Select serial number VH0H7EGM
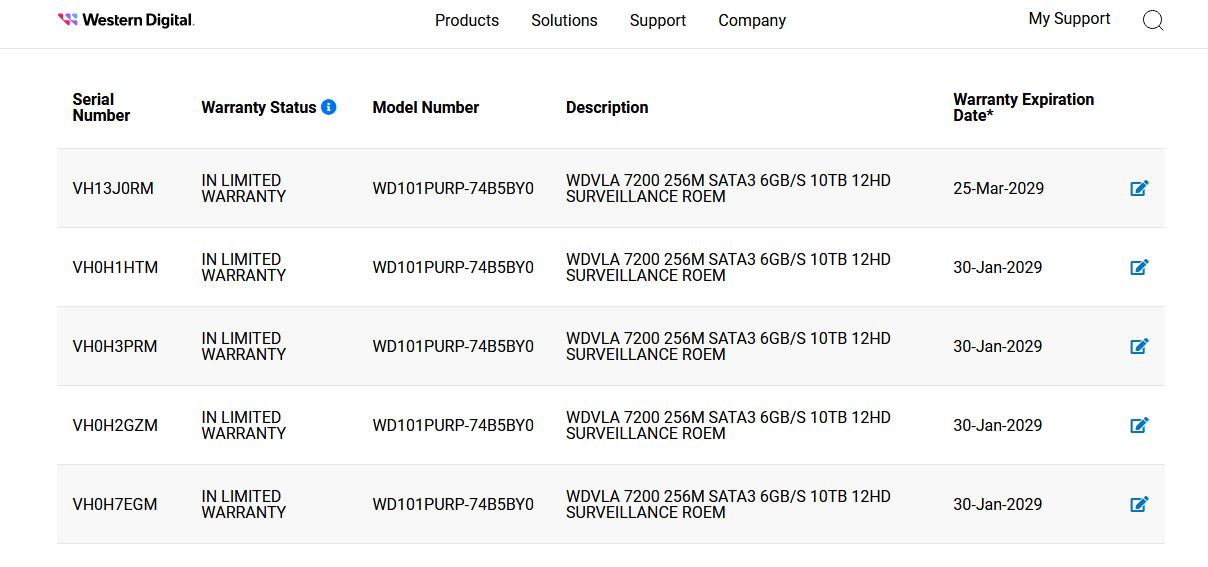This screenshot has width=1208, height=567. click(115, 504)
